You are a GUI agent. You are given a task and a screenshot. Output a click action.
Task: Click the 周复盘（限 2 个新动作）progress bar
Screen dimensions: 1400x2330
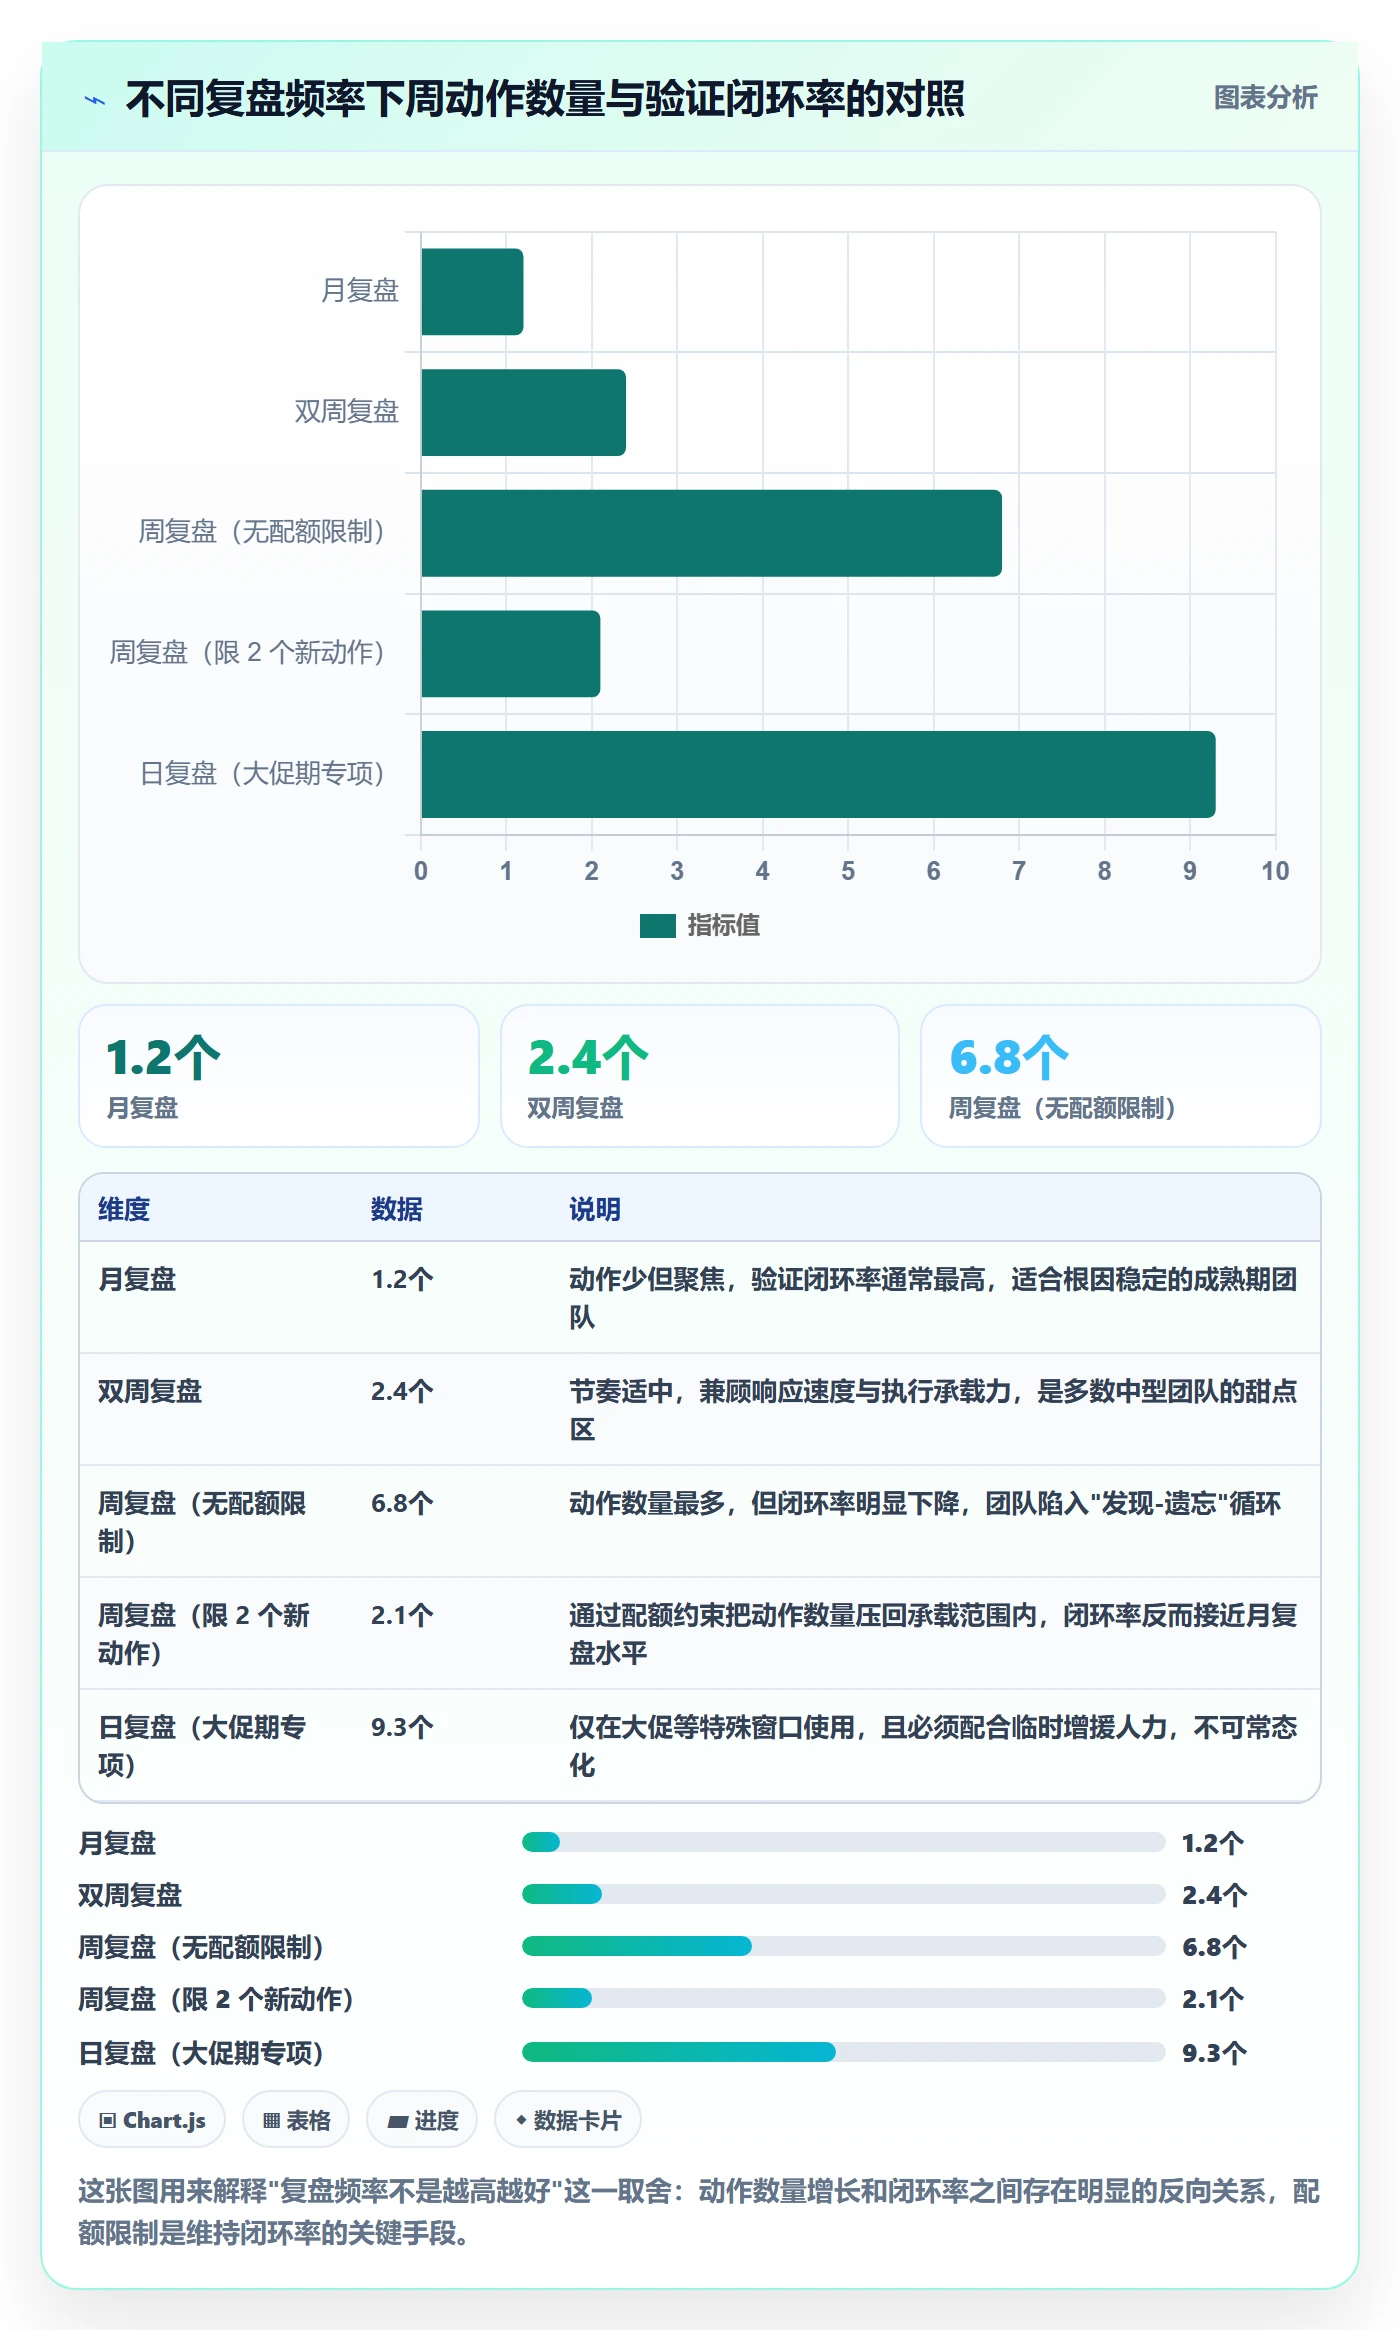pyautogui.click(x=843, y=1998)
